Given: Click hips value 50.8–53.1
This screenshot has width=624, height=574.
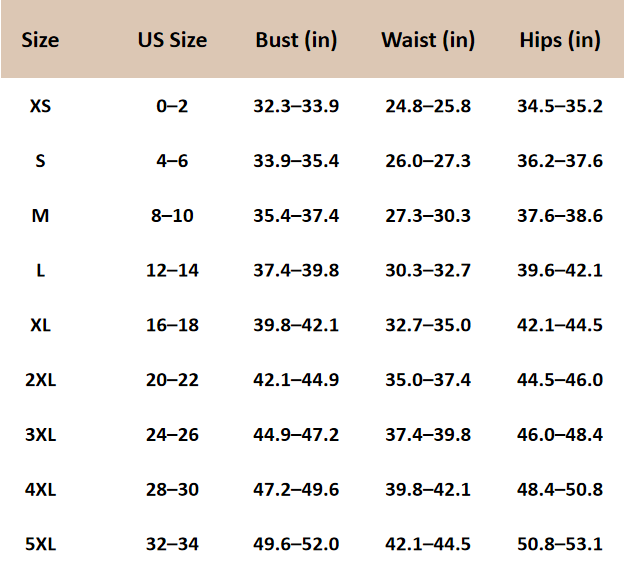Looking at the screenshot, I should [560, 545].
